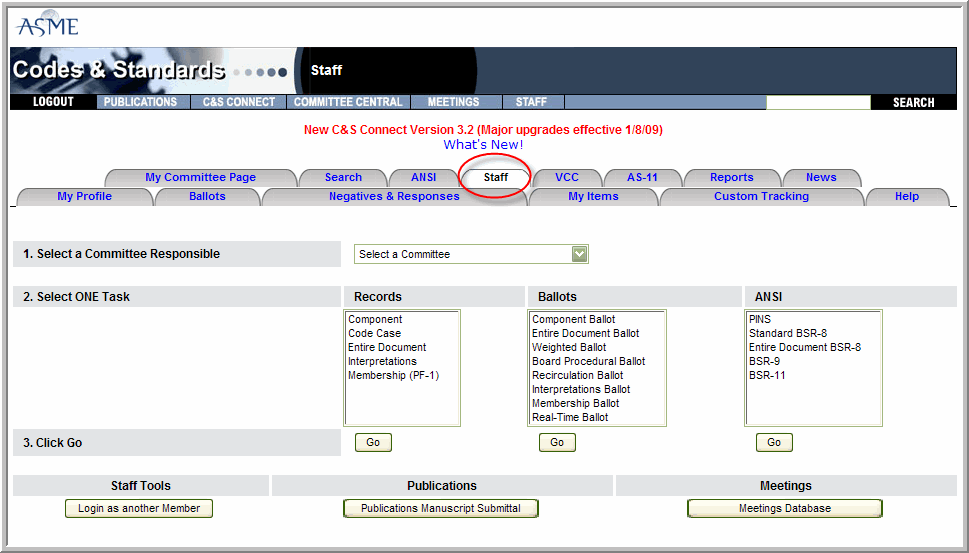The width and height of the screenshot is (969, 553).
Task: Open the Negatives & Responses tab
Action: click(394, 196)
